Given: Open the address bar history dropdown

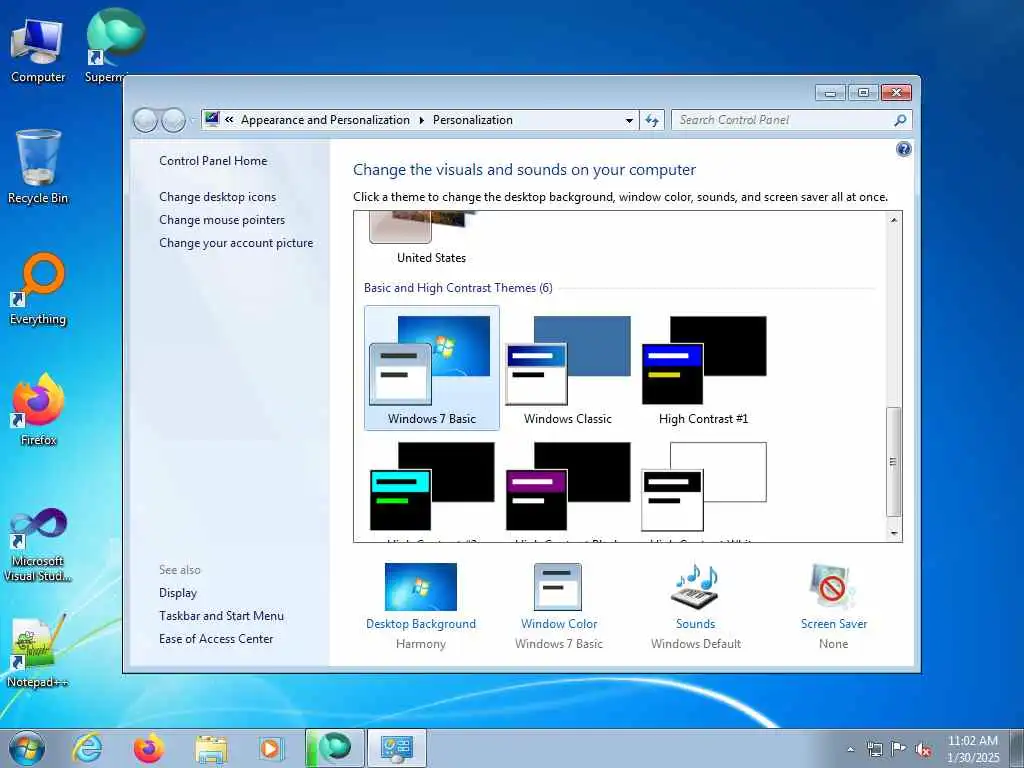Looking at the screenshot, I should coord(629,120).
